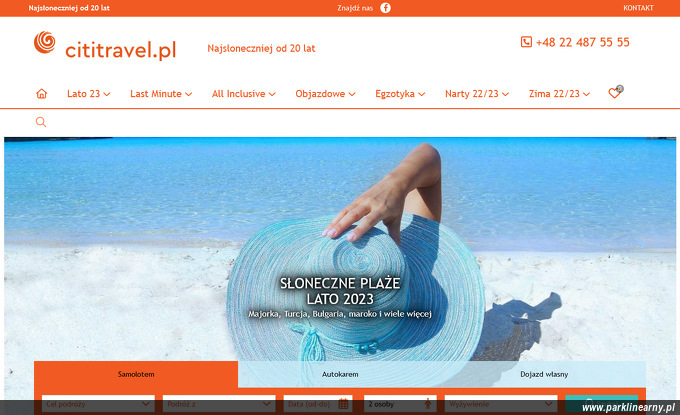Click person icon in 2 osoby field

pos(428,404)
